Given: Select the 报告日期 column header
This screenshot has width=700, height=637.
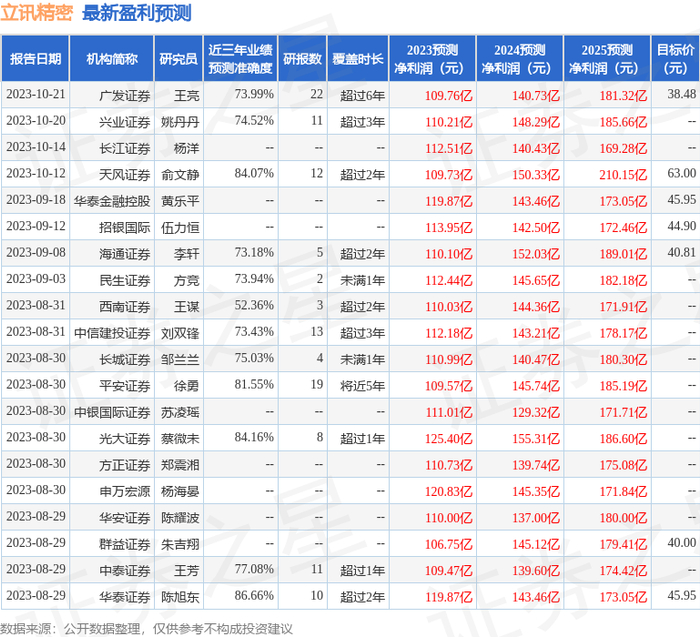Looking at the screenshot, I should pyautogui.click(x=35, y=58).
